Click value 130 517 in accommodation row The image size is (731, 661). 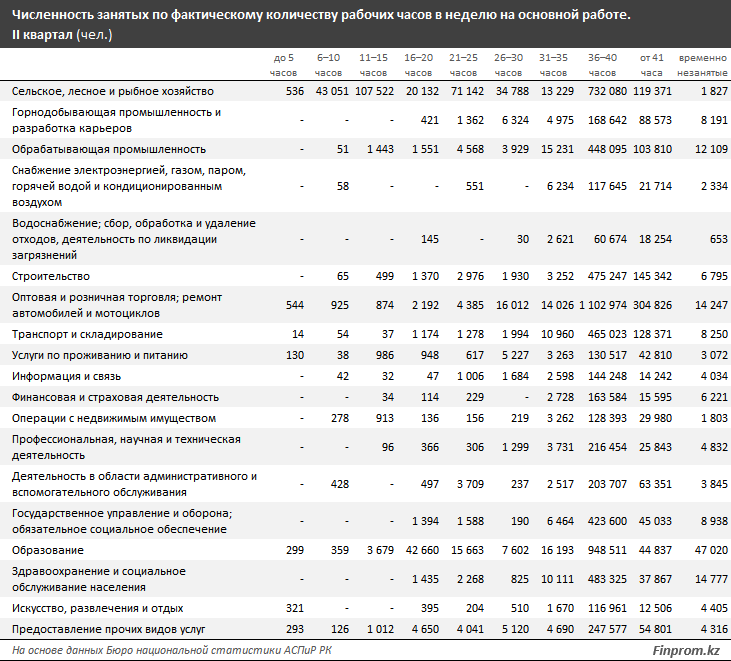click(607, 355)
